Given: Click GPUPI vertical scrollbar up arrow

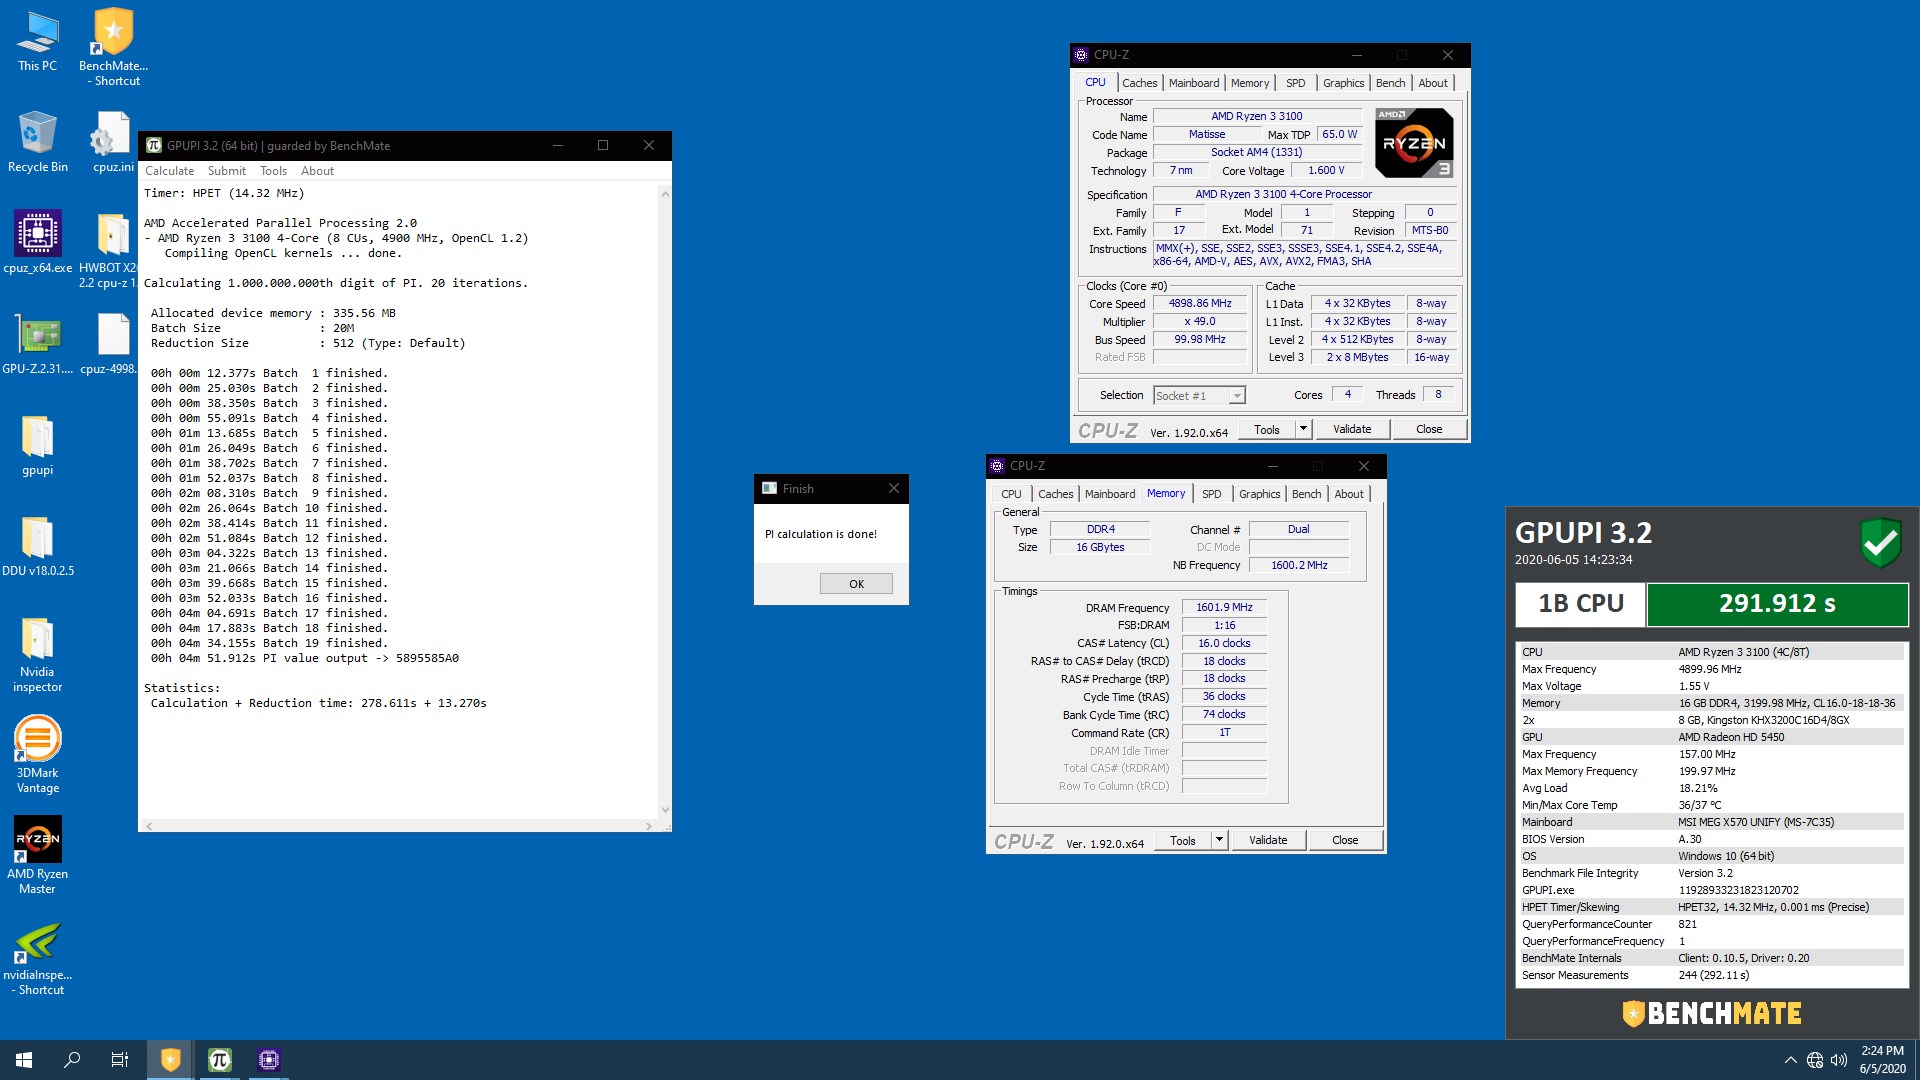Looking at the screenshot, I should tap(665, 194).
